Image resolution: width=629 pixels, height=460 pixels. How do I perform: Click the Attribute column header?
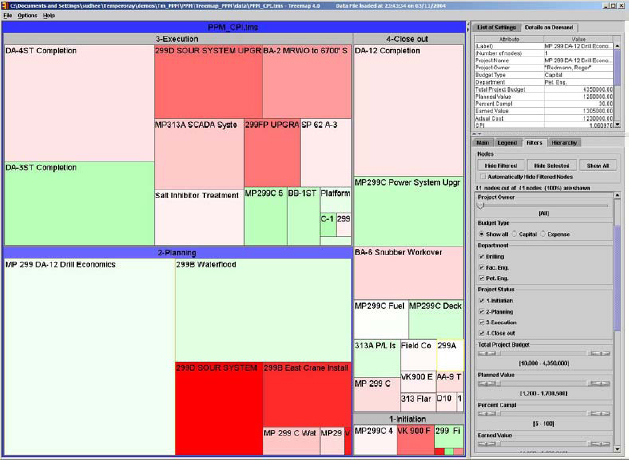[x=509, y=39]
